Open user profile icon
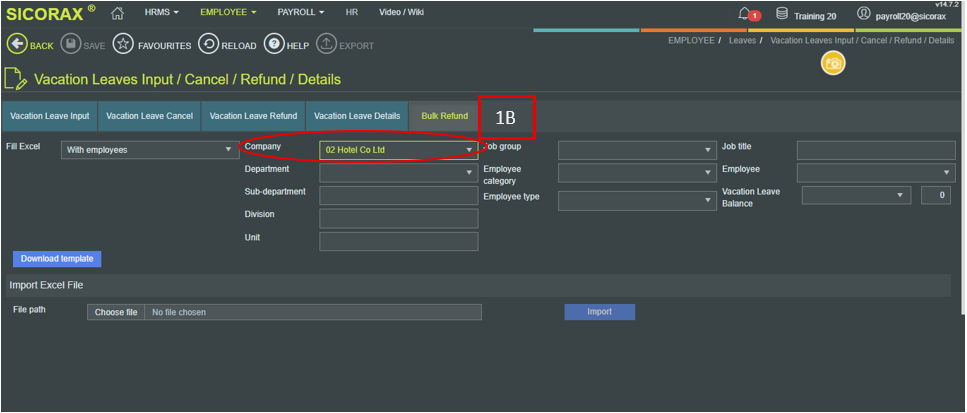 point(863,14)
